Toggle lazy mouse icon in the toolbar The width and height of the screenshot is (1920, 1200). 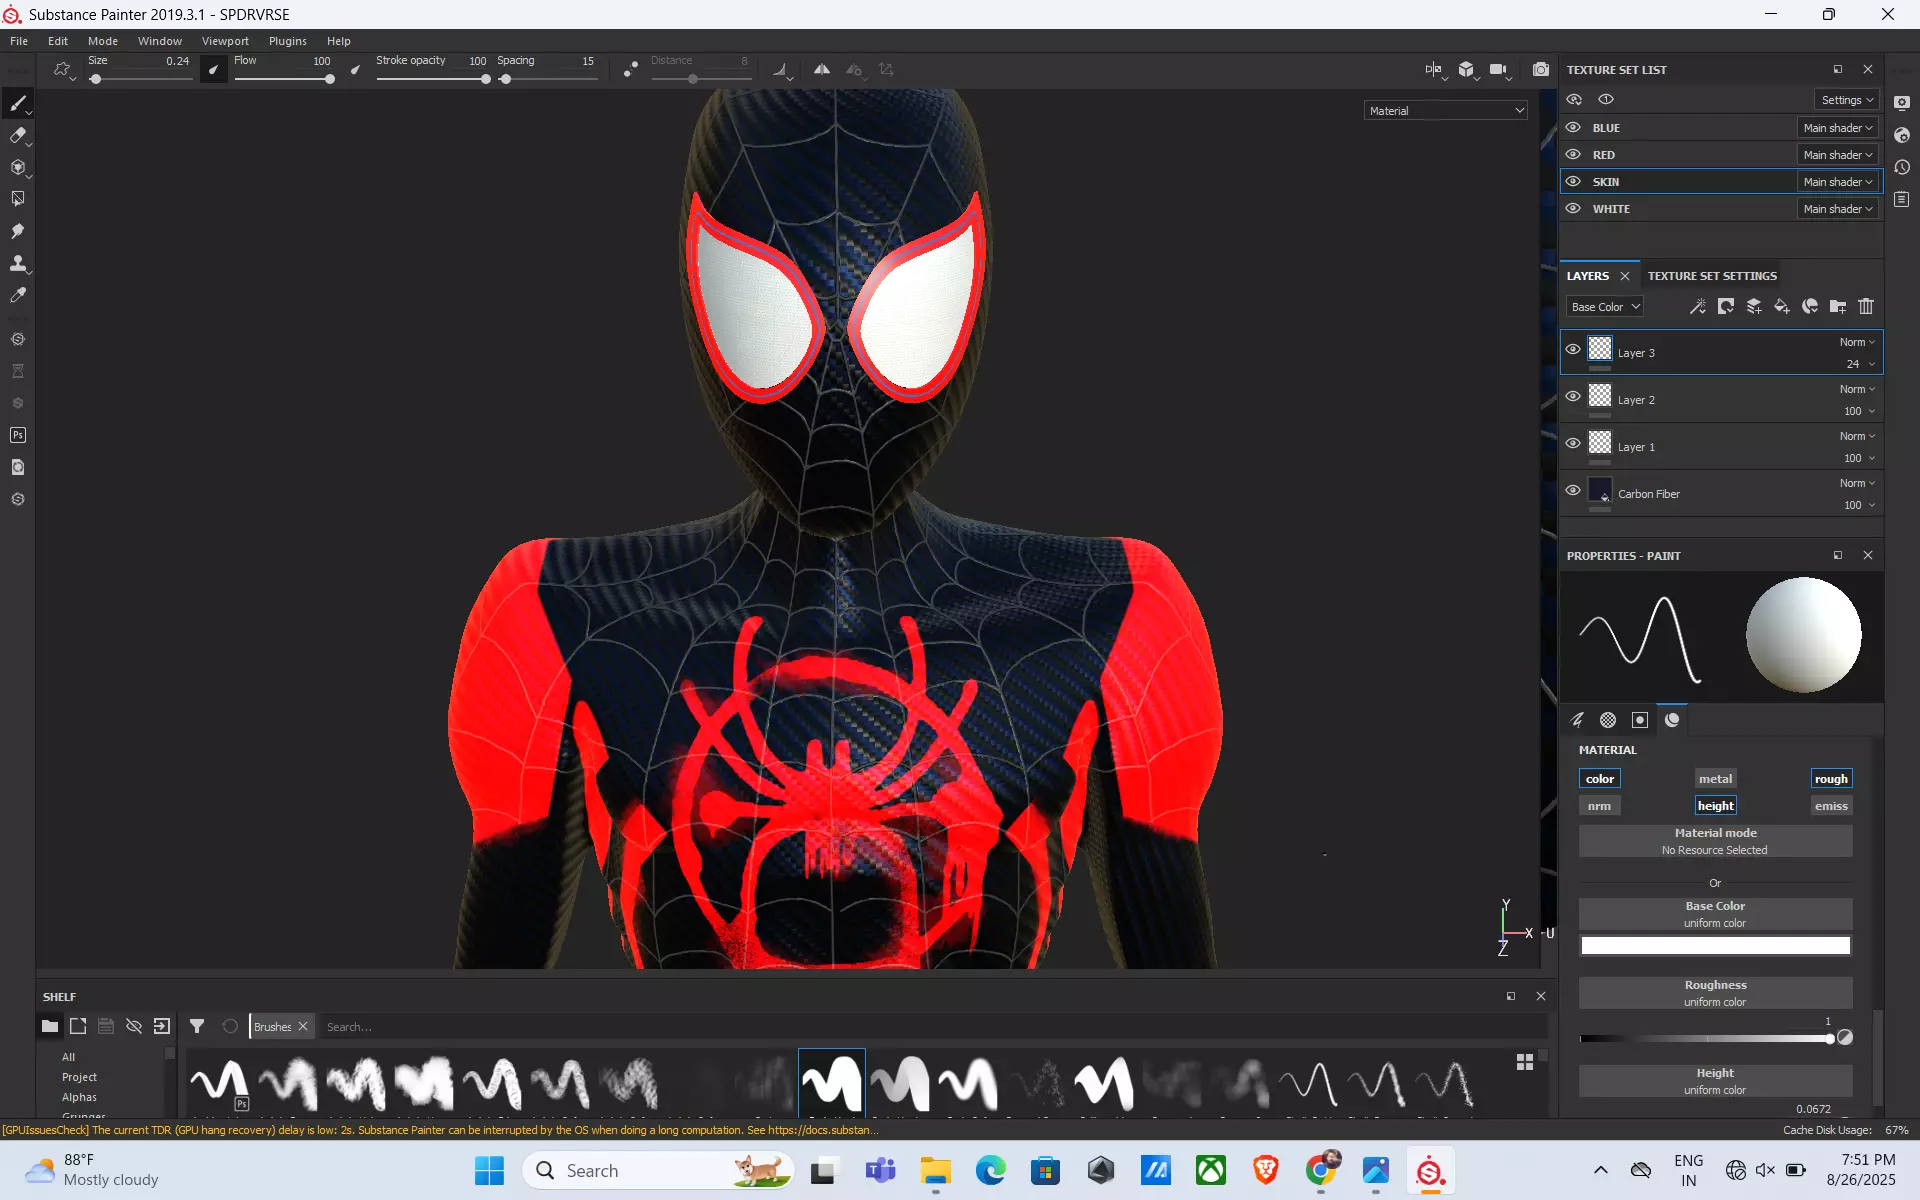(630, 69)
